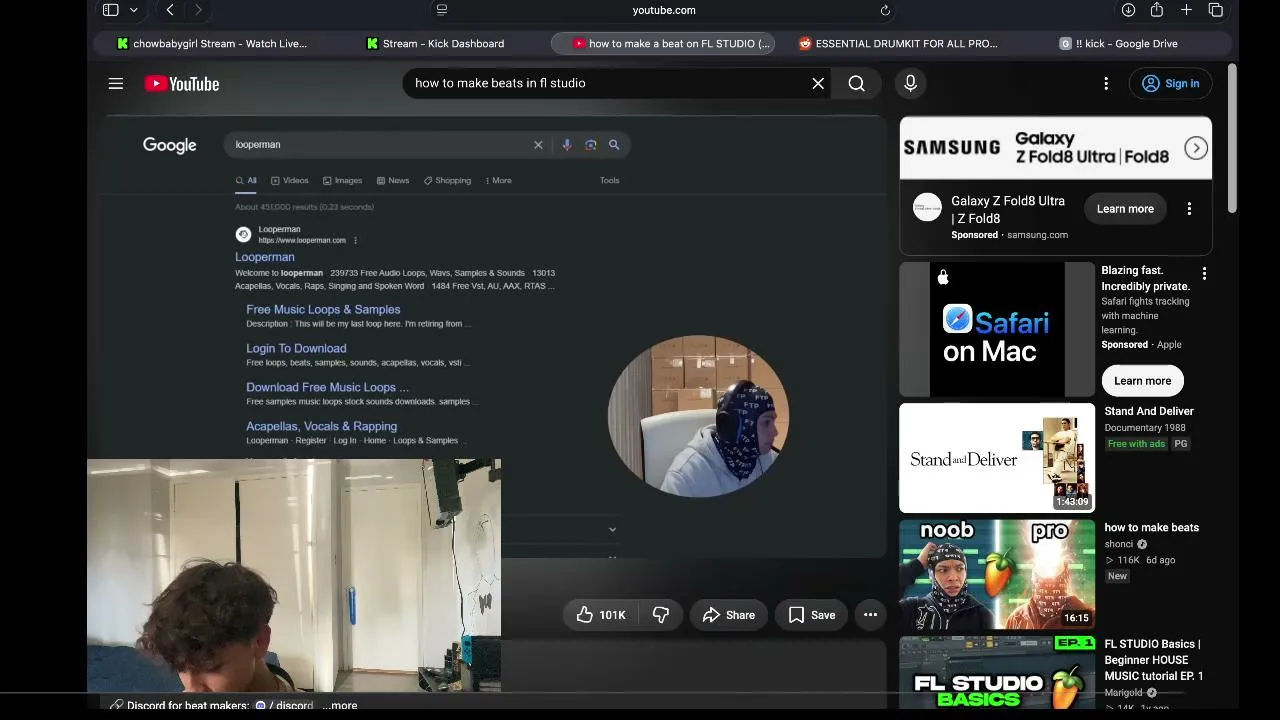Click the page vertical scrollbar
The image size is (1280, 720).
[x=1233, y=138]
